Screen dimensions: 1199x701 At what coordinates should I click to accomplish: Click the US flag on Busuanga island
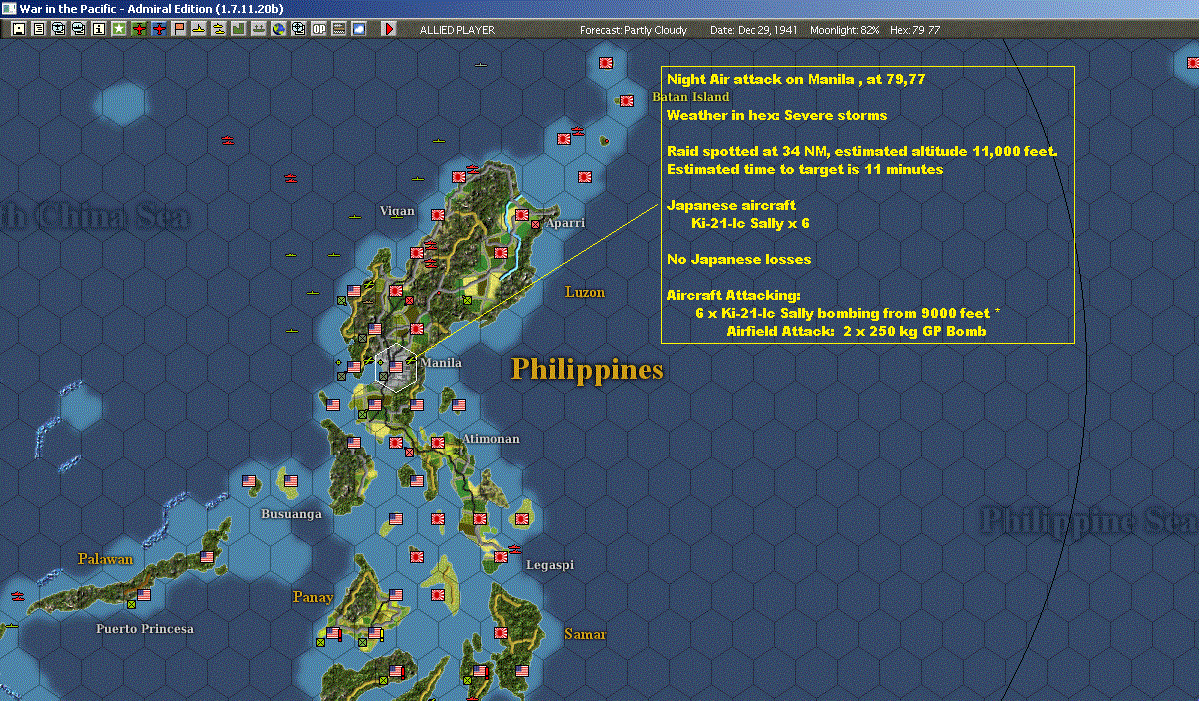[x=291, y=481]
